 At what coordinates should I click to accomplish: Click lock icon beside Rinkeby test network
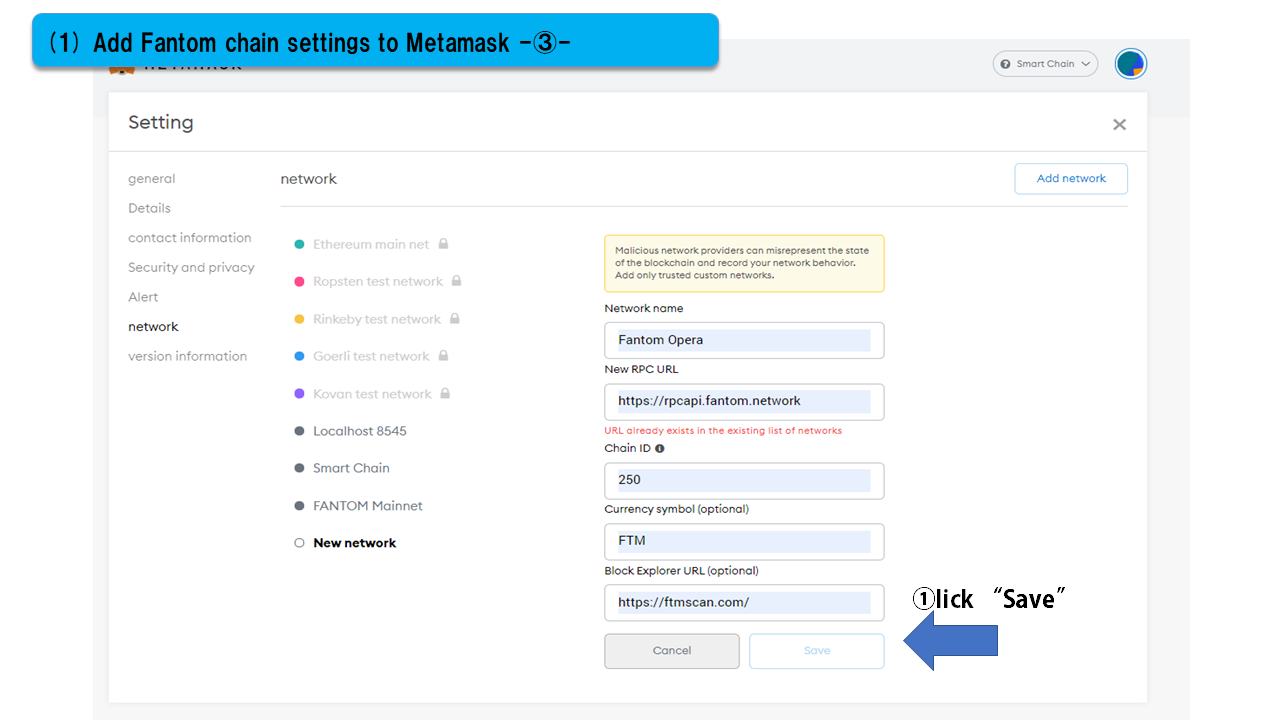click(x=454, y=319)
